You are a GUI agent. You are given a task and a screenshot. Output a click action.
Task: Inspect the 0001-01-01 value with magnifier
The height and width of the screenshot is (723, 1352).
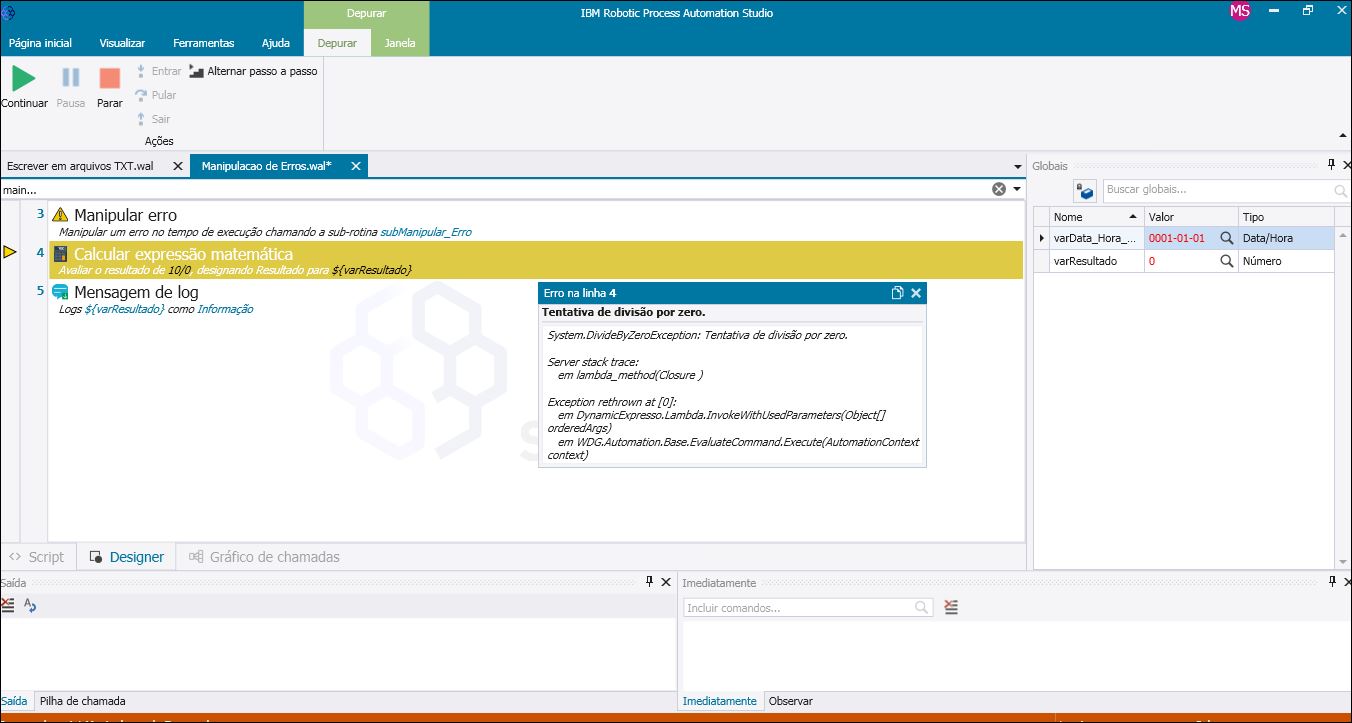pos(1226,238)
